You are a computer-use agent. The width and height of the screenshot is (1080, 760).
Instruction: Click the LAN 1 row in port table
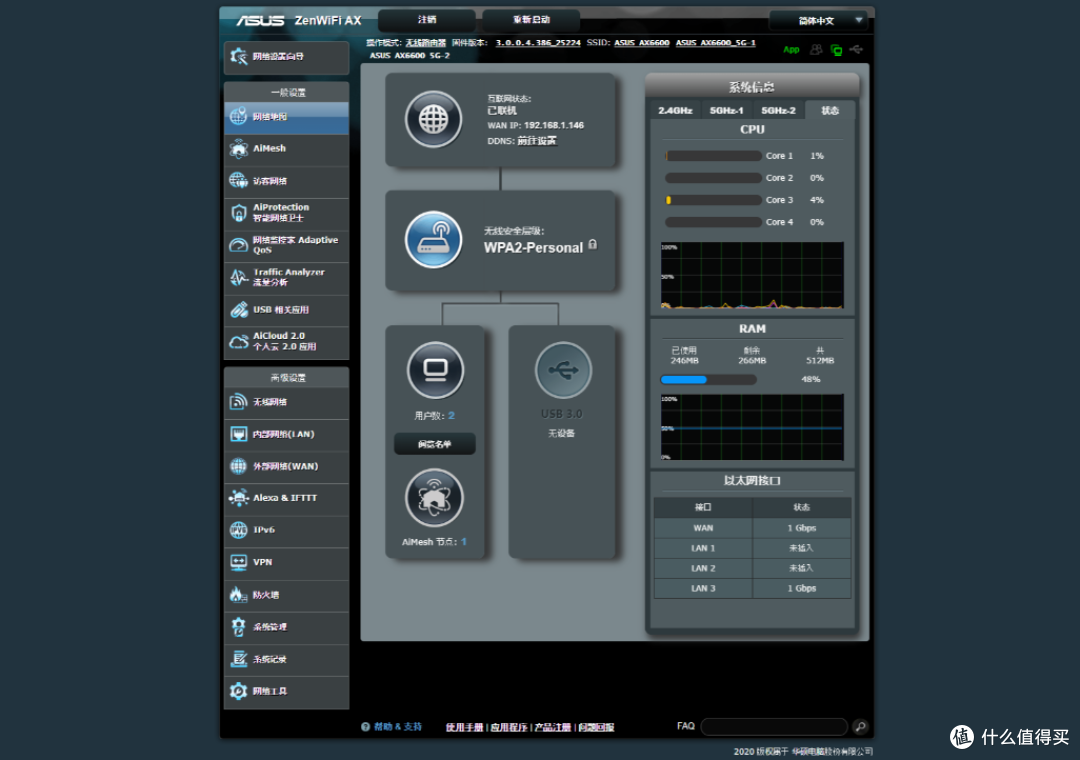752,548
